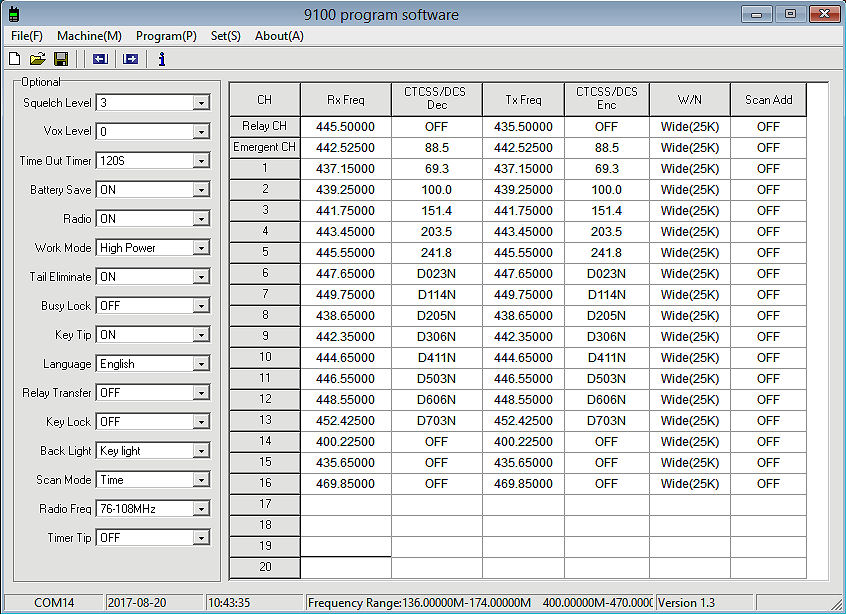This screenshot has height=614, width=846.
Task: Click the Save floppy disk icon
Action: tap(61, 59)
